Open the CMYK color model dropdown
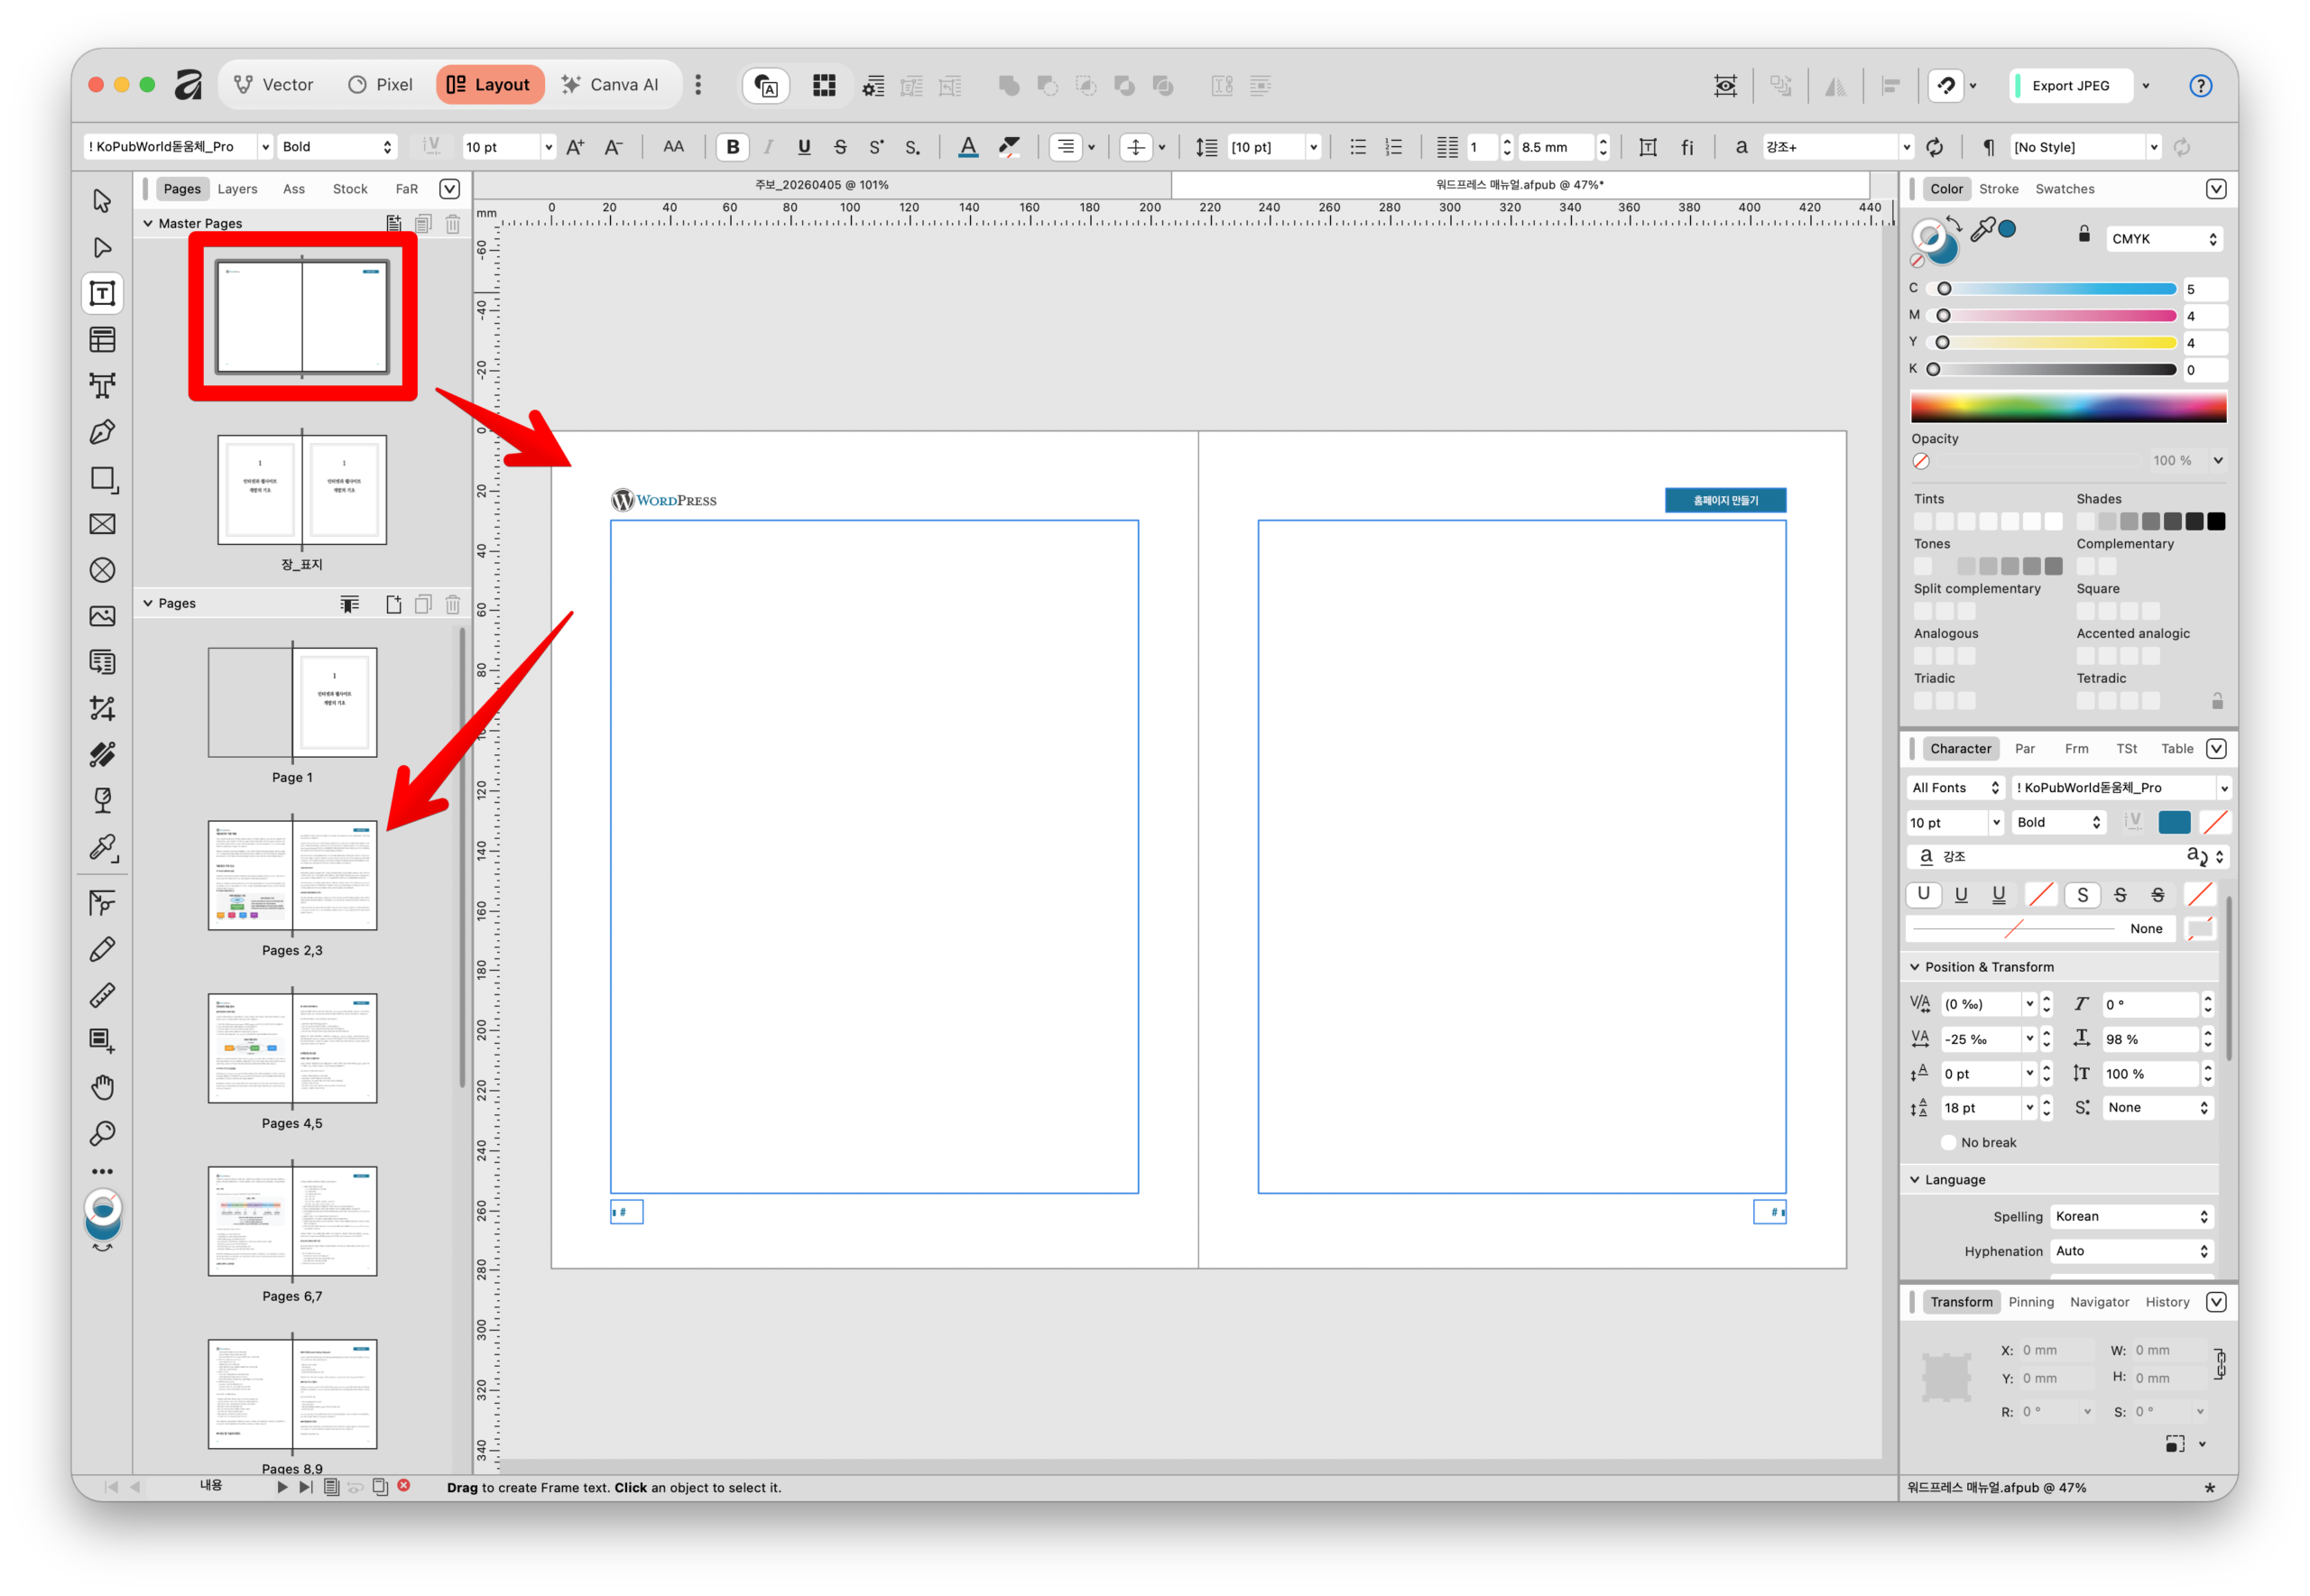Image resolution: width=2310 pixels, height=1596 pixels. click(x=2164, y=239)
